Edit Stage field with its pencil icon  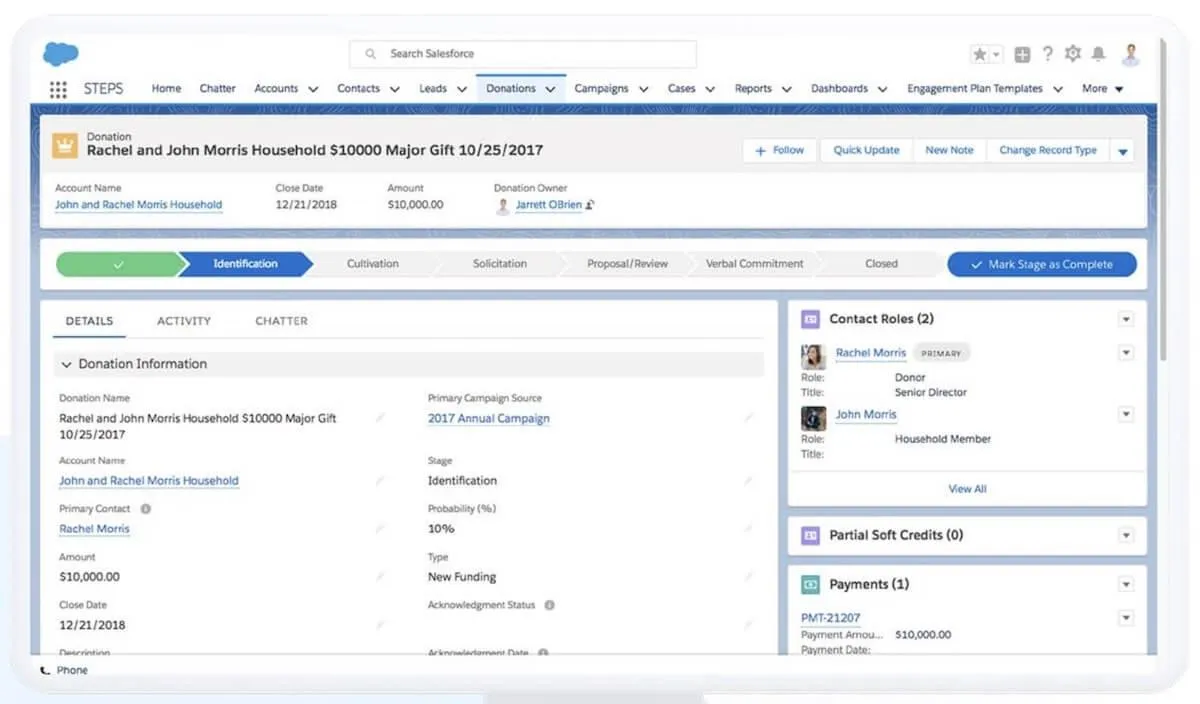[x=748, y=481]
